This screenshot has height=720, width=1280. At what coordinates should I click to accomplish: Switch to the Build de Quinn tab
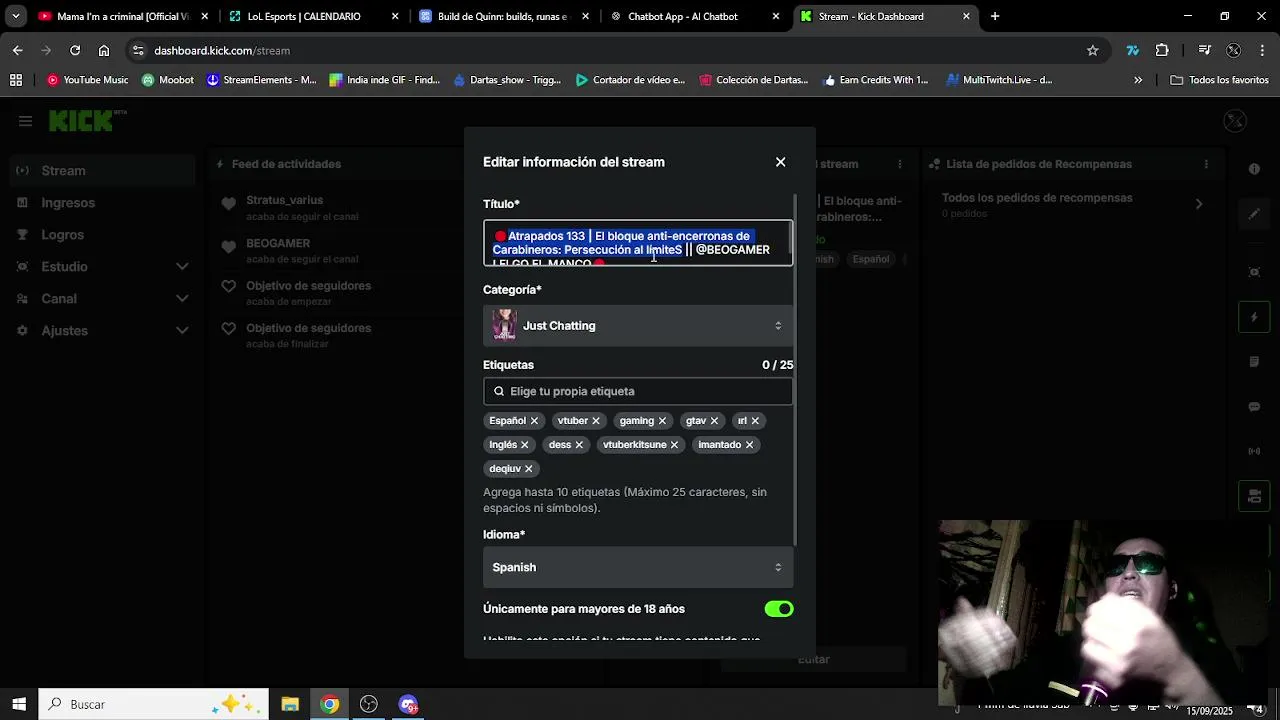(505, 16)
